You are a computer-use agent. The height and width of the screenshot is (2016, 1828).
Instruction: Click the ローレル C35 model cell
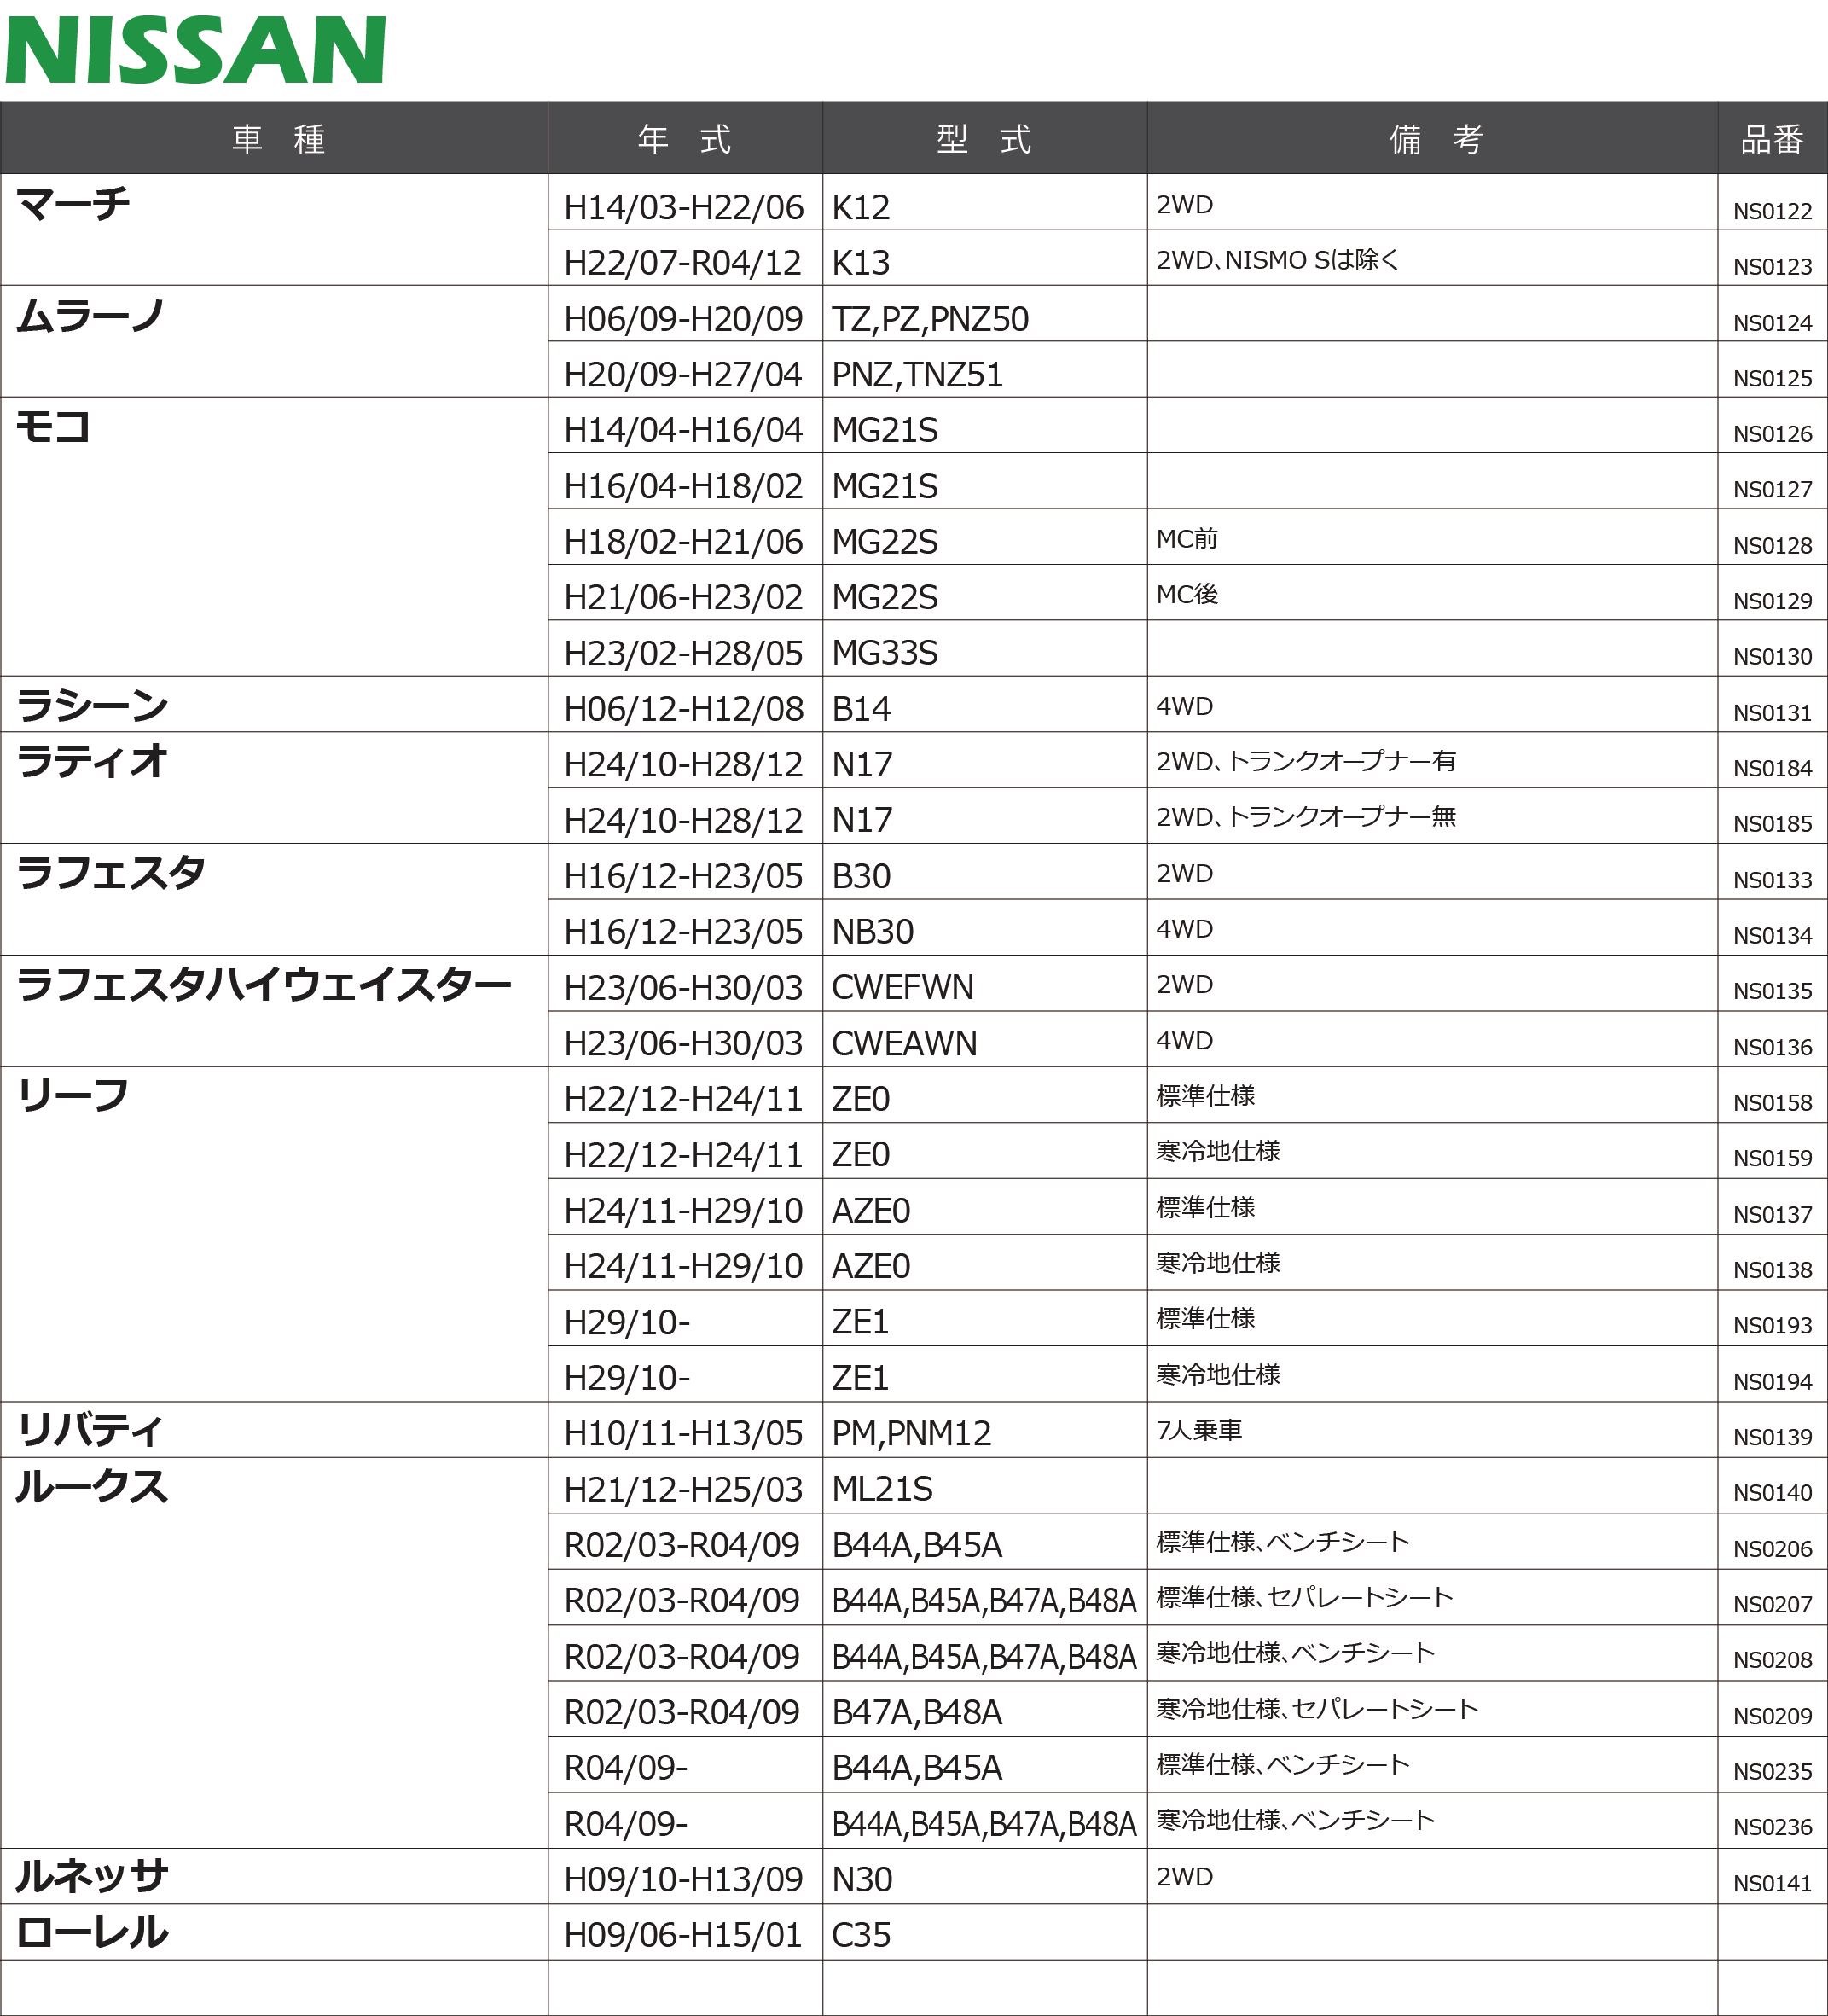(x=861, y=1935)
